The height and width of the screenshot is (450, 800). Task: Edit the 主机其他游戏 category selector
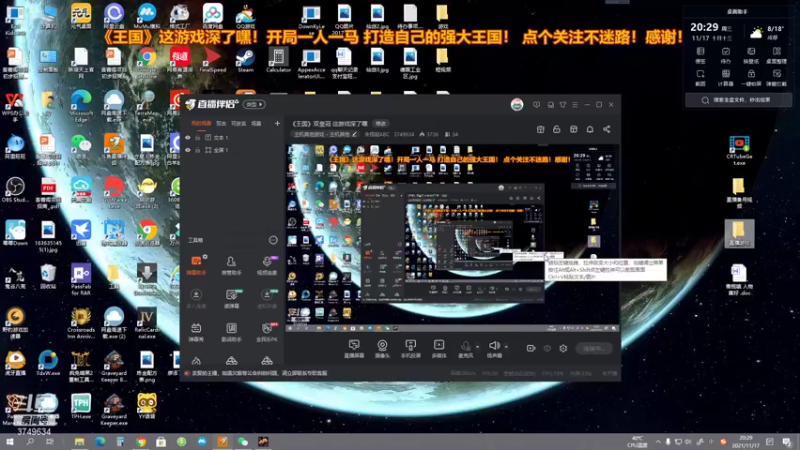tap(326, 135)
